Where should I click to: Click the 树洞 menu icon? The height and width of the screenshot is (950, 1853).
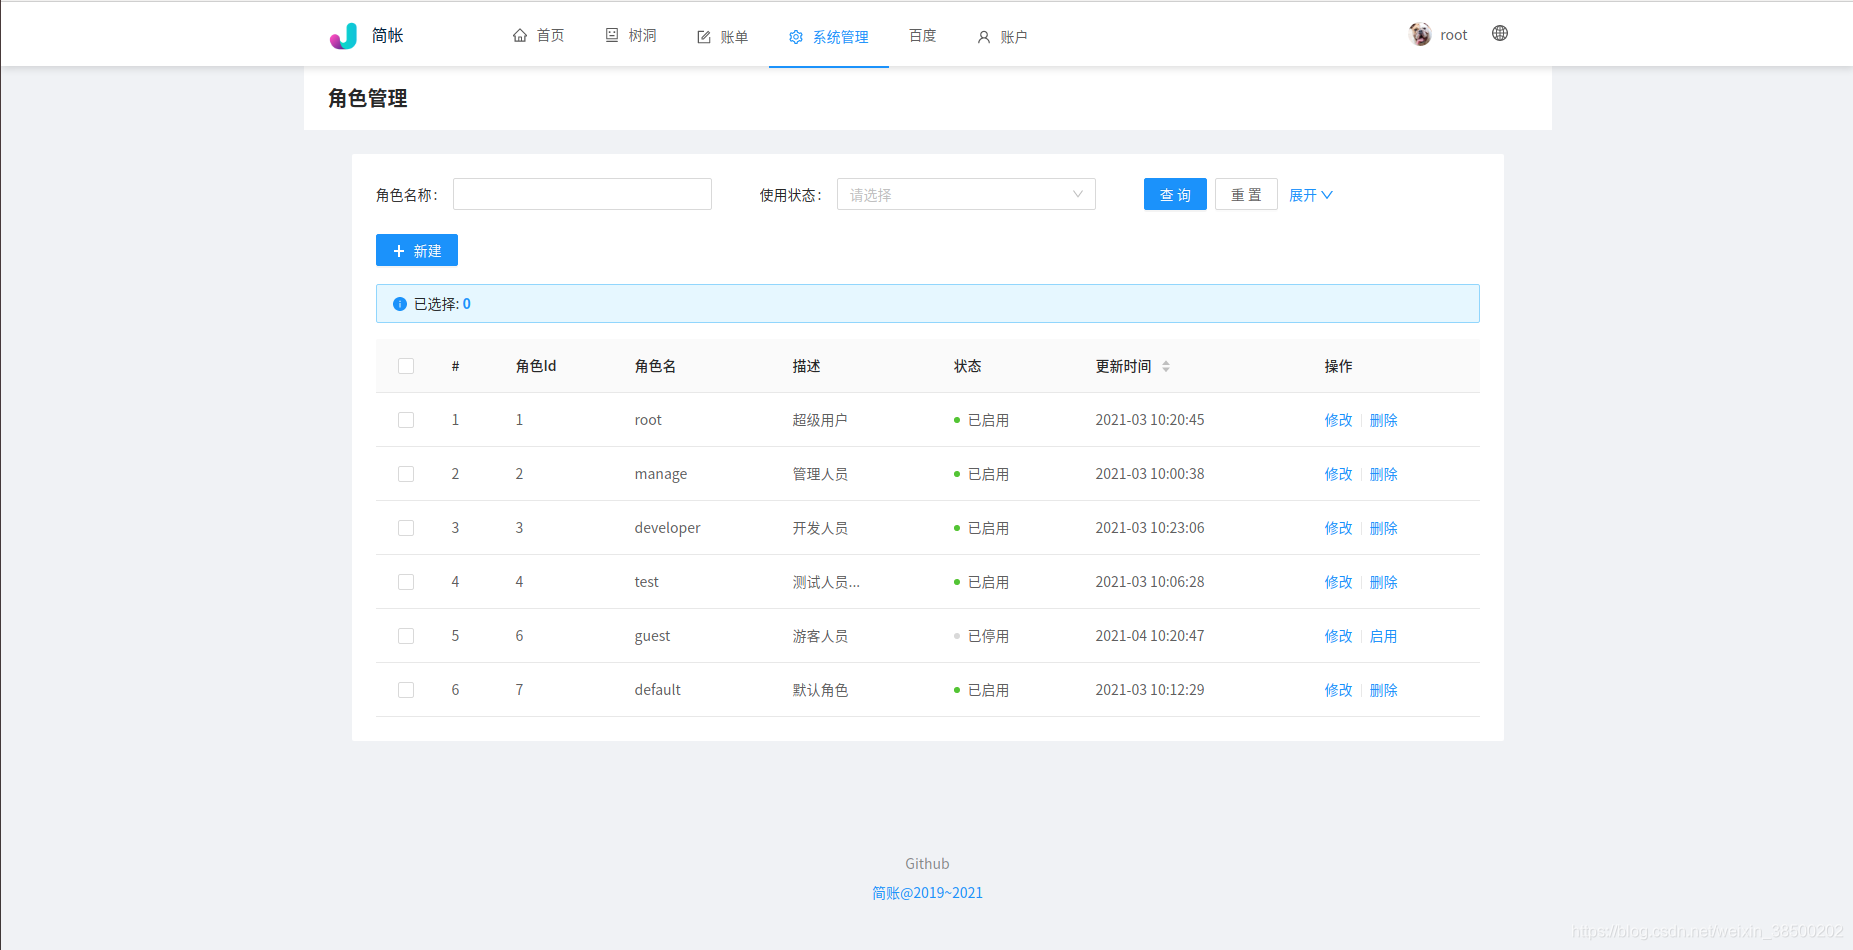pyautogui.click(x=612, y=35)
